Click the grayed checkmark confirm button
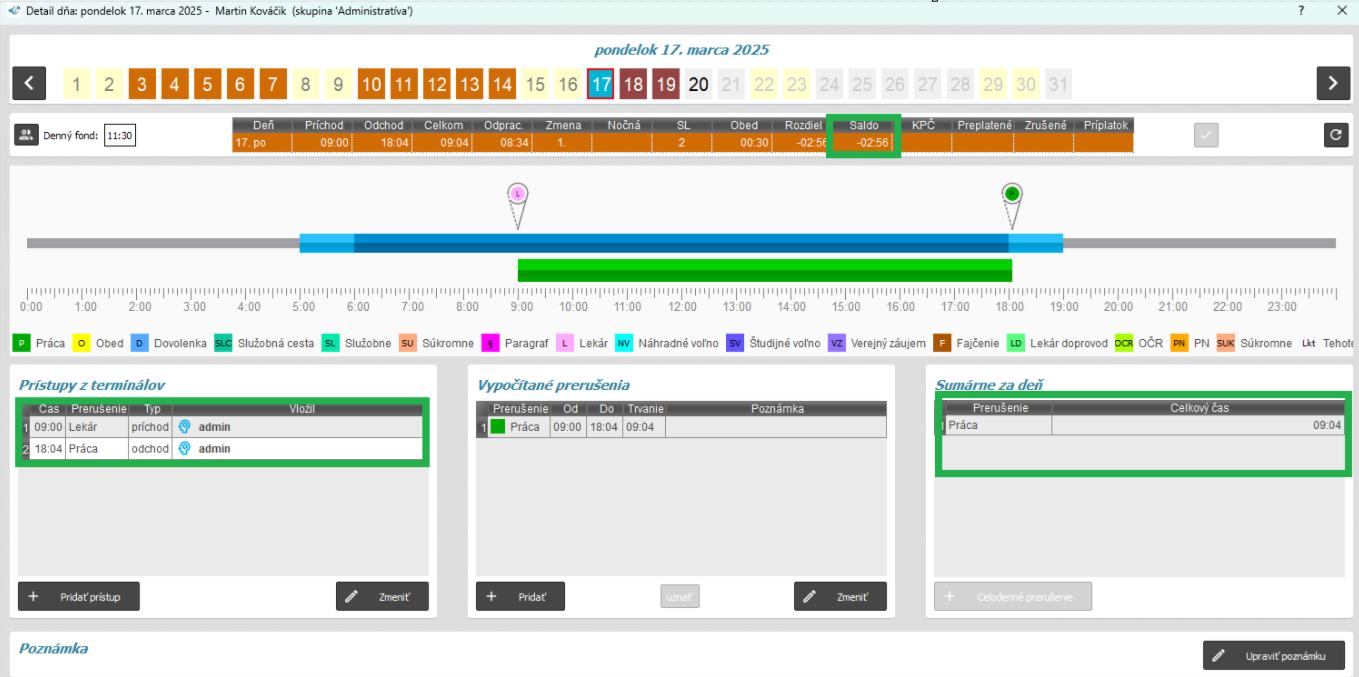Screen dimensions: 1359x677 (1206, 136)
